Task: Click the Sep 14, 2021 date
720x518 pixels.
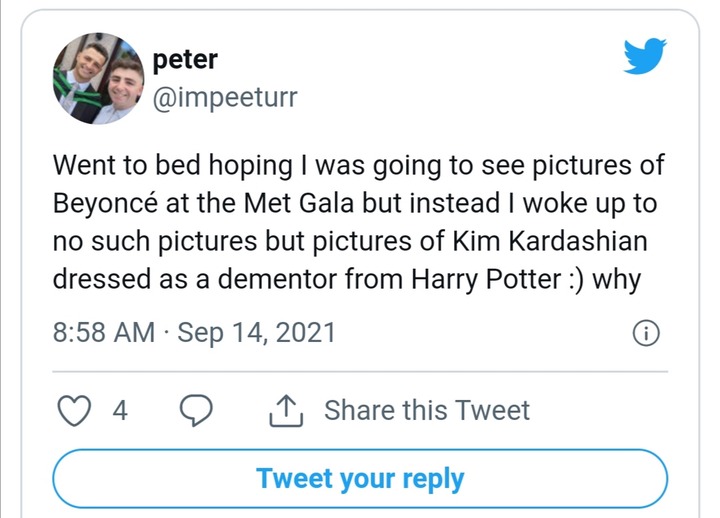Action: click(256, 333)
